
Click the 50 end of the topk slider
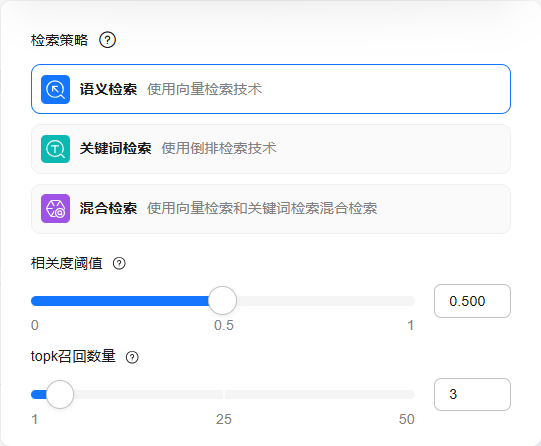[411, 394]
